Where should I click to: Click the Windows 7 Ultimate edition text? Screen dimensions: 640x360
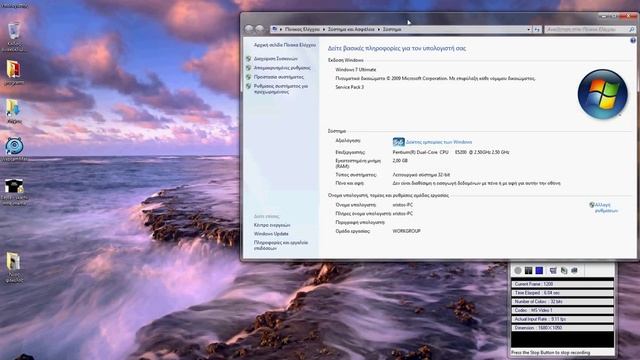point(356,70)
